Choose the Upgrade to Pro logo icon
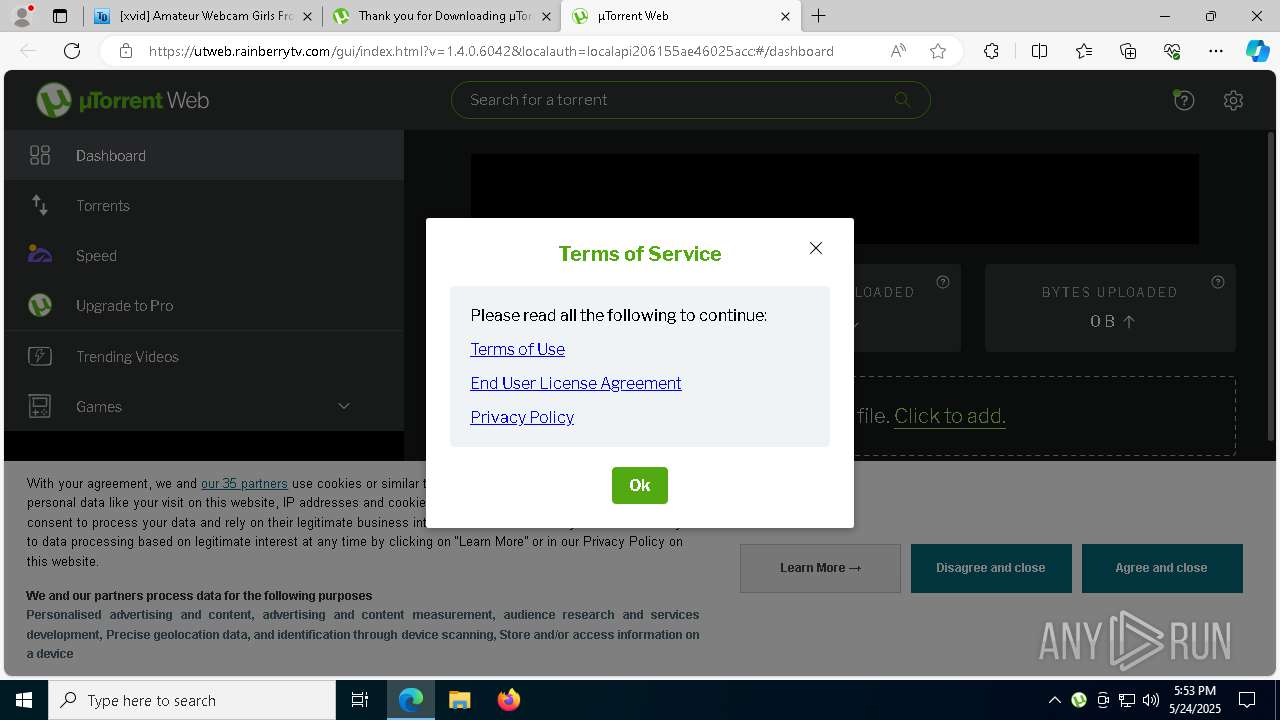Screen dimensions: 1280x720 pos(40,305)
